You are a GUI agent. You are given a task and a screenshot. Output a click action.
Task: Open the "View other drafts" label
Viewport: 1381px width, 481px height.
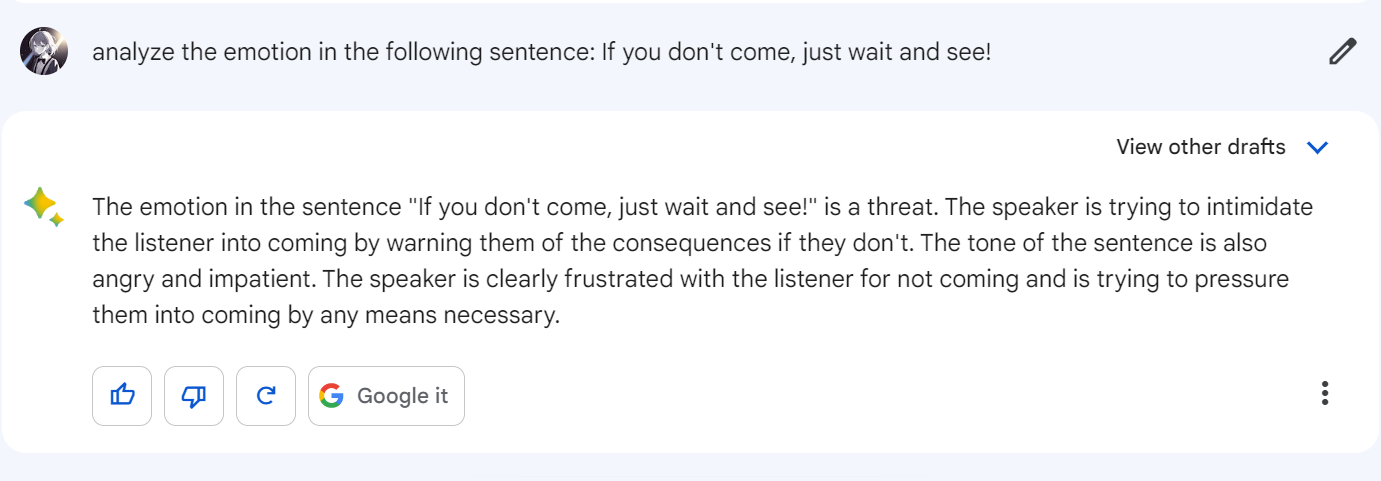coord(1200,148)
